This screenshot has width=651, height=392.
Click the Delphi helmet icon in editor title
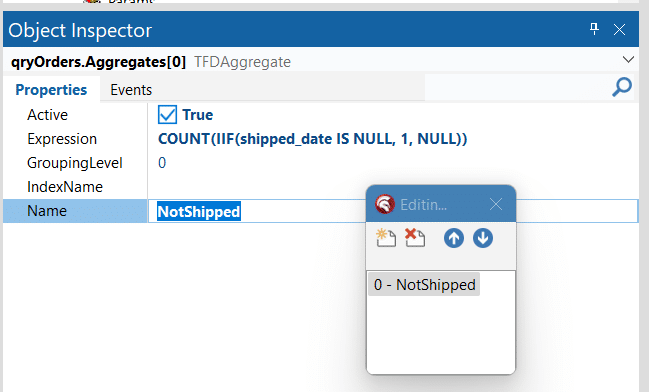click(x=384, y=204)
